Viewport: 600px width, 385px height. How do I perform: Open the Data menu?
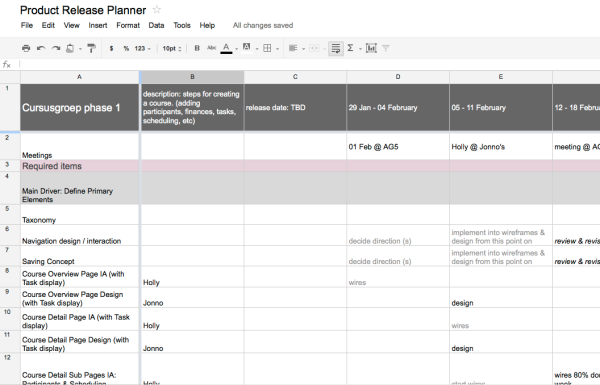pyautogui.click(x=157, y=25)
